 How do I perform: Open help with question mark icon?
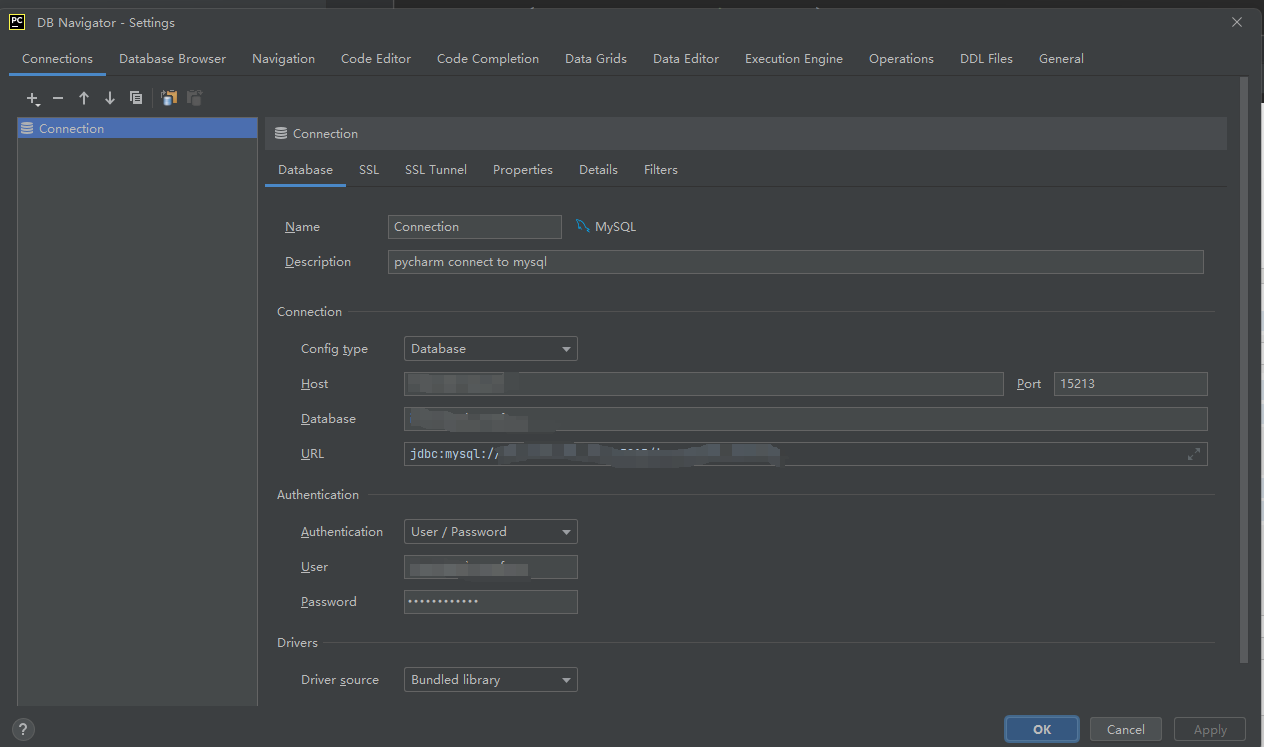pyautogui.click(x=25, y=730)
